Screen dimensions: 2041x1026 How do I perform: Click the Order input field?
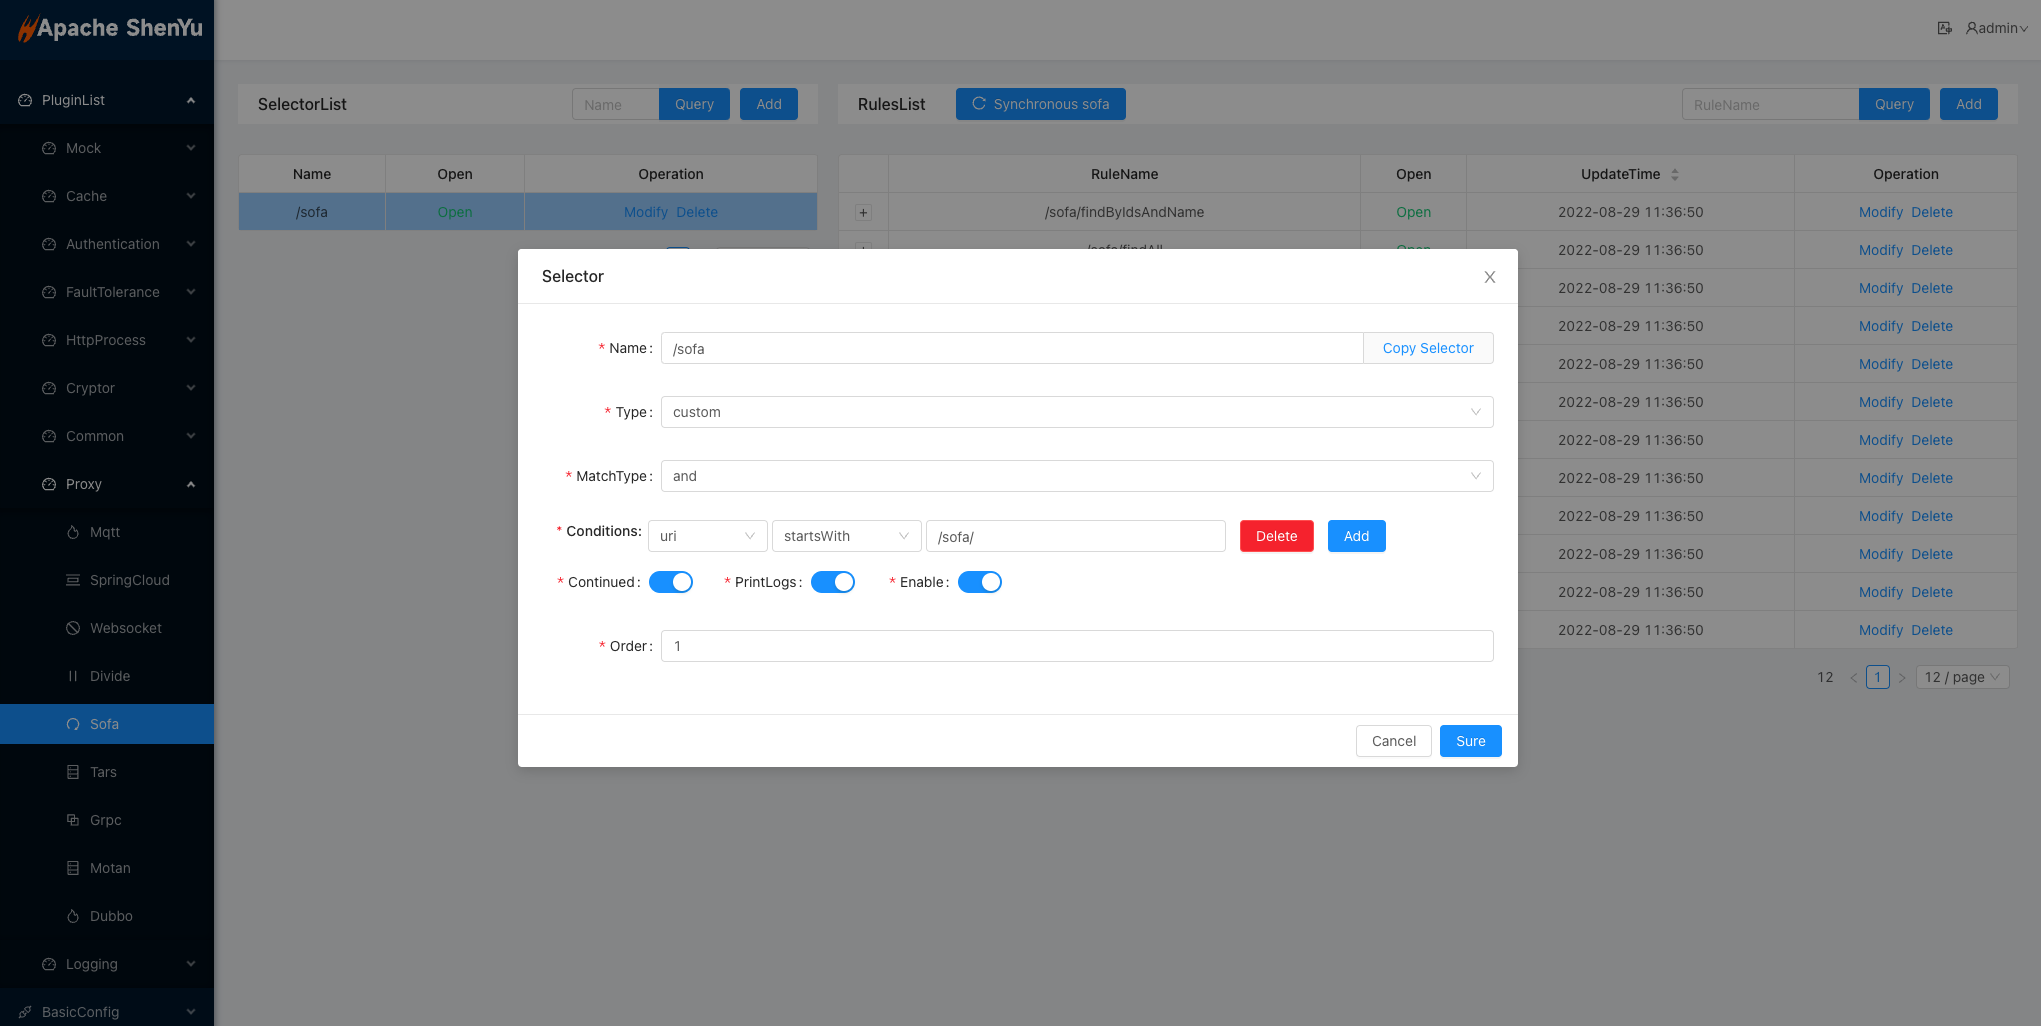1076,646
